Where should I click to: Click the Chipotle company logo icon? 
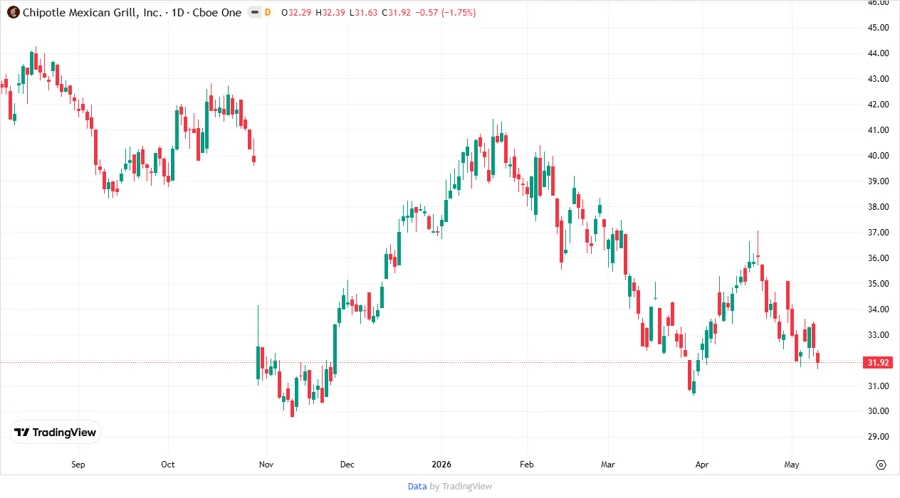pos(13,12)
